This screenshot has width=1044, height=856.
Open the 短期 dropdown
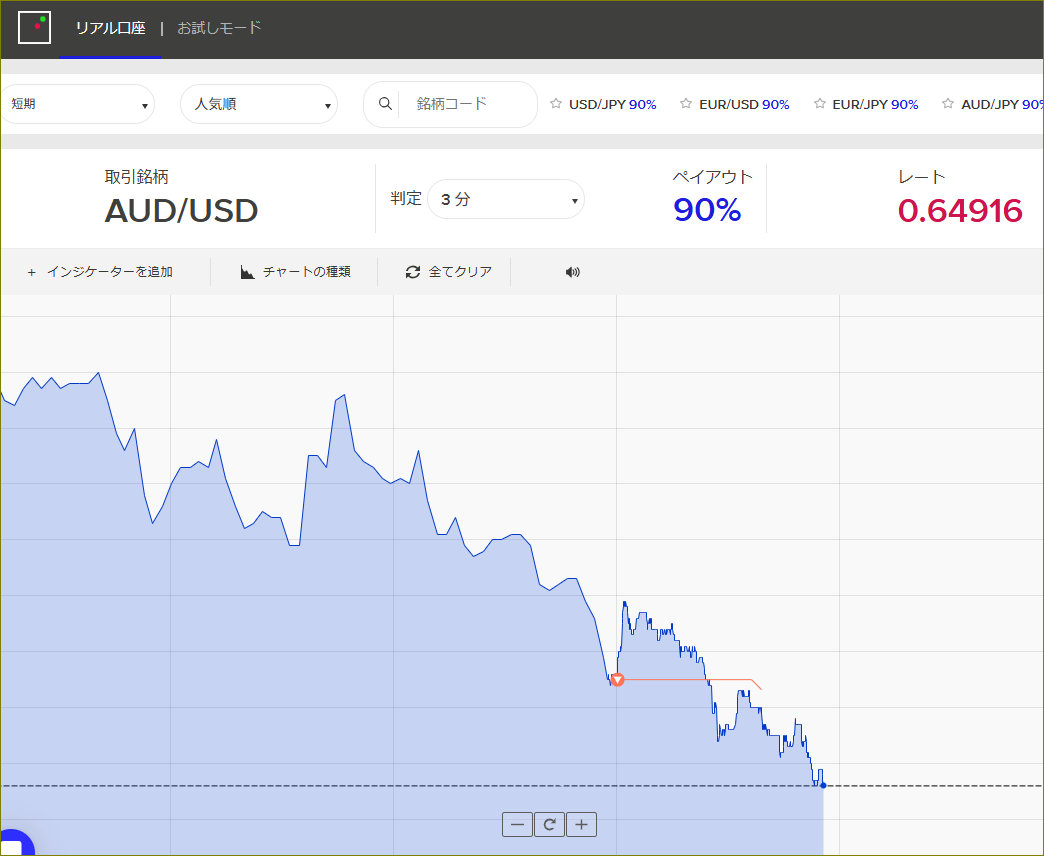tap(78, 104)
